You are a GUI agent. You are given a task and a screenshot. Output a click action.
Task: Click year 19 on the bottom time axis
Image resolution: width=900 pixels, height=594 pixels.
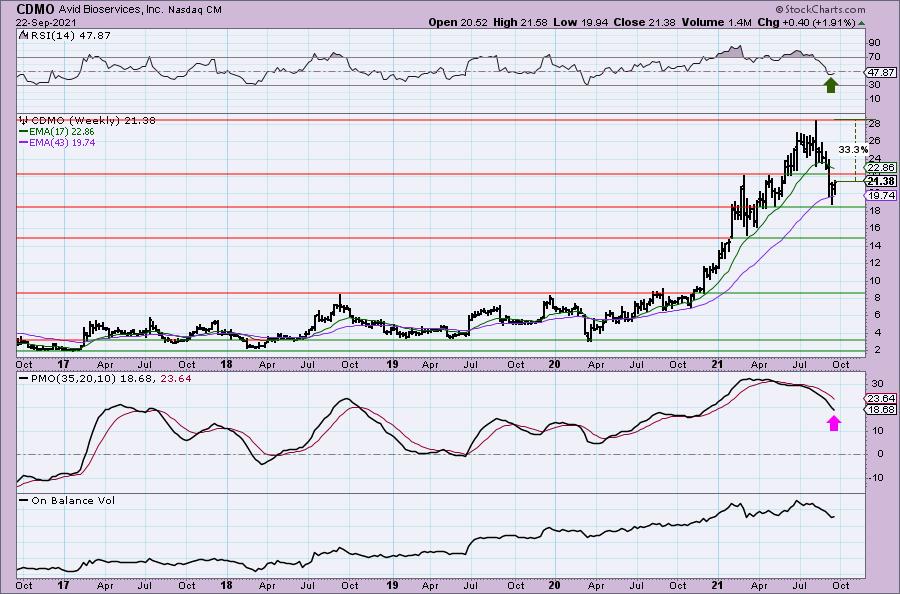tap(391, 586)
